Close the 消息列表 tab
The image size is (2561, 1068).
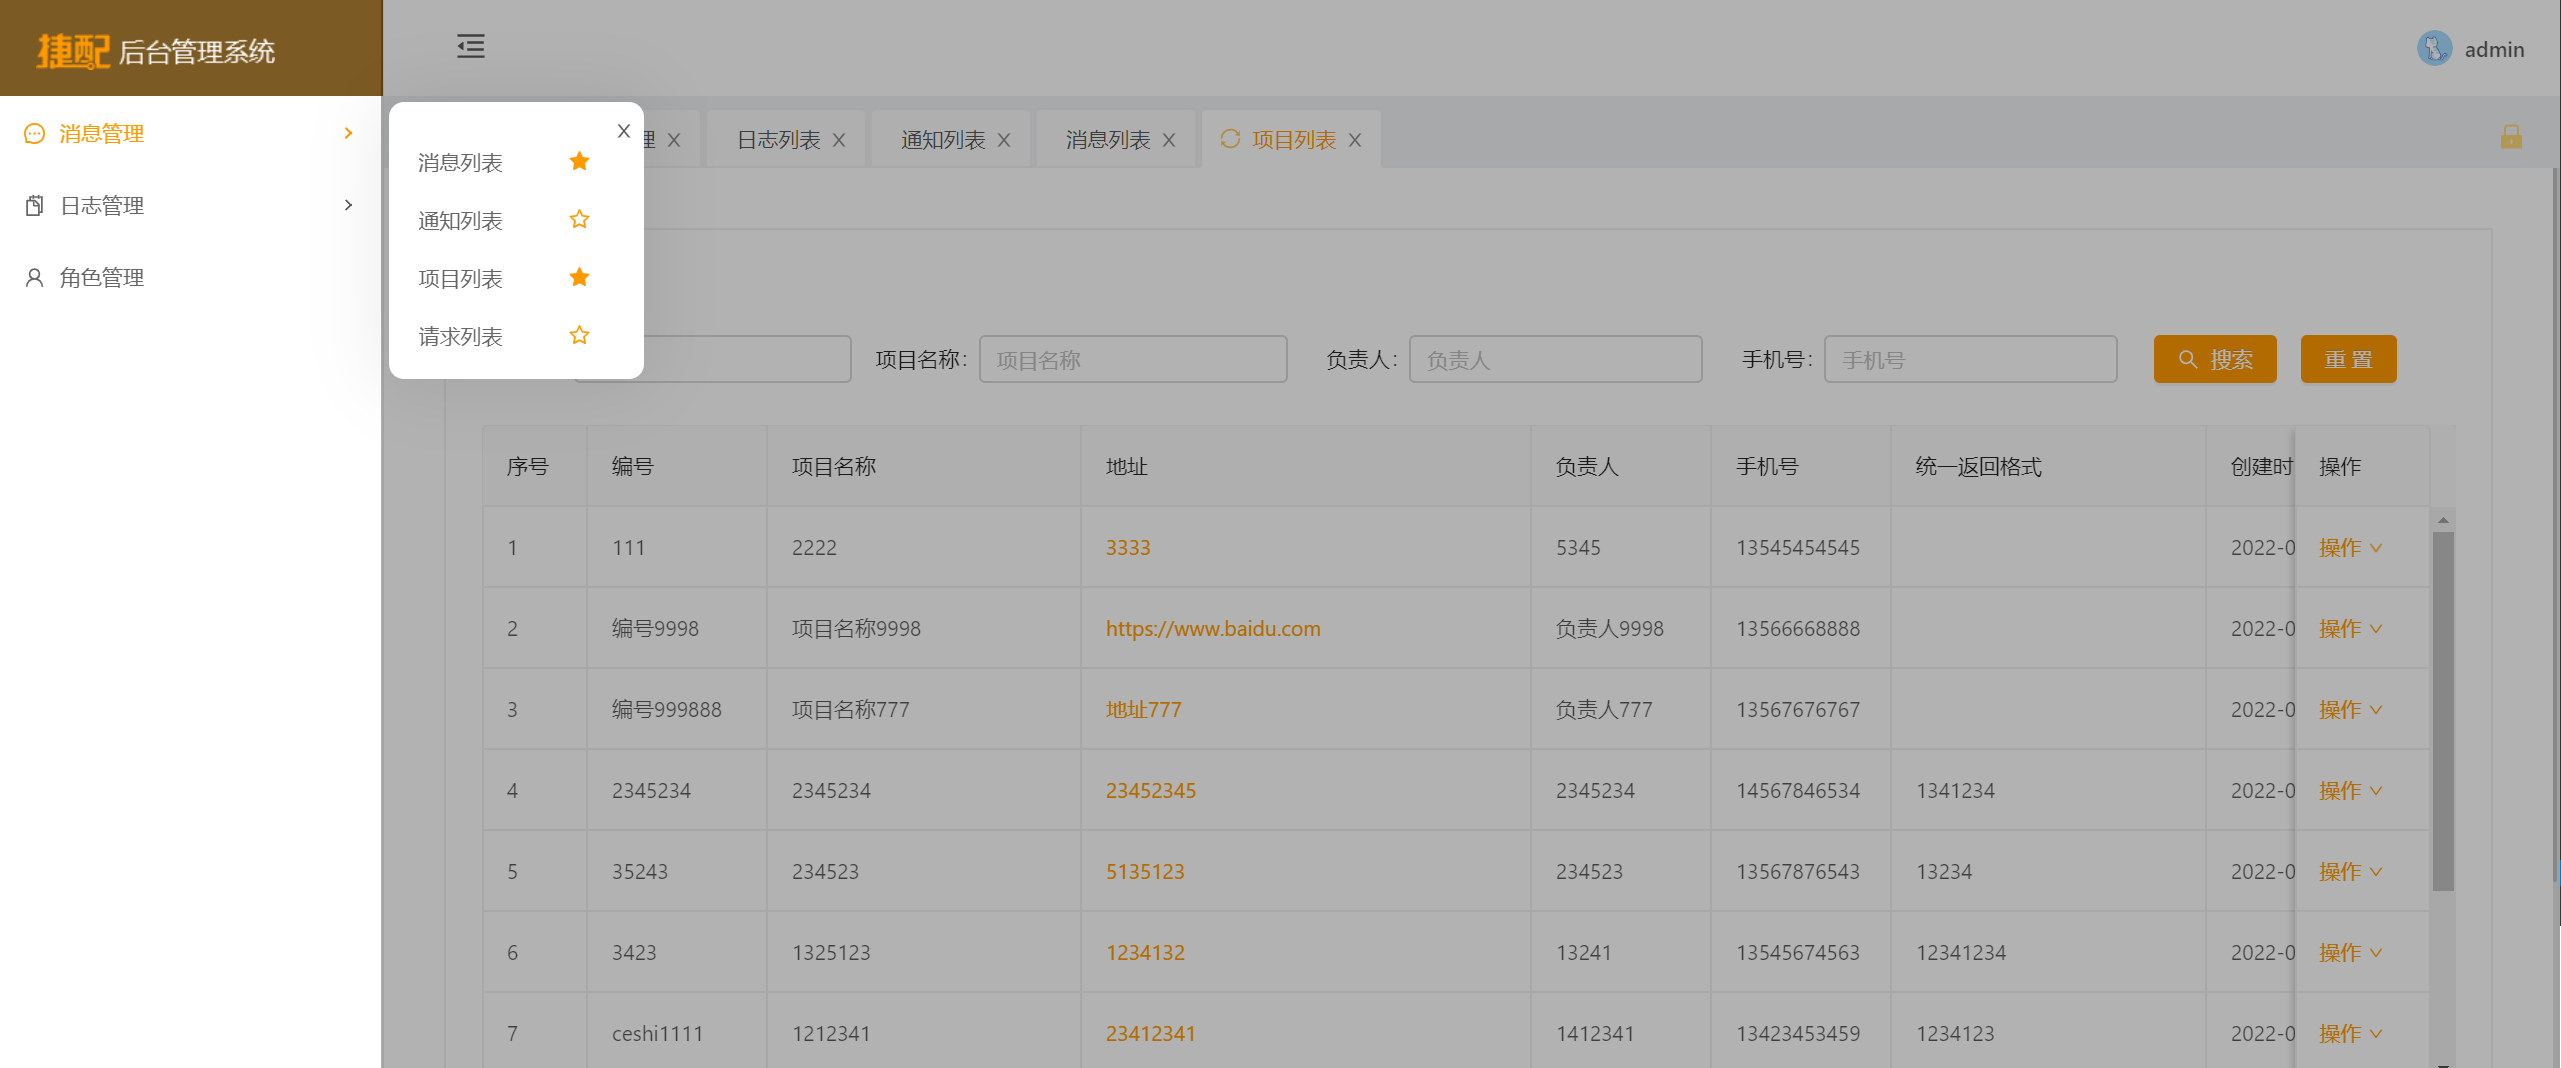(x=1169, y=140)
